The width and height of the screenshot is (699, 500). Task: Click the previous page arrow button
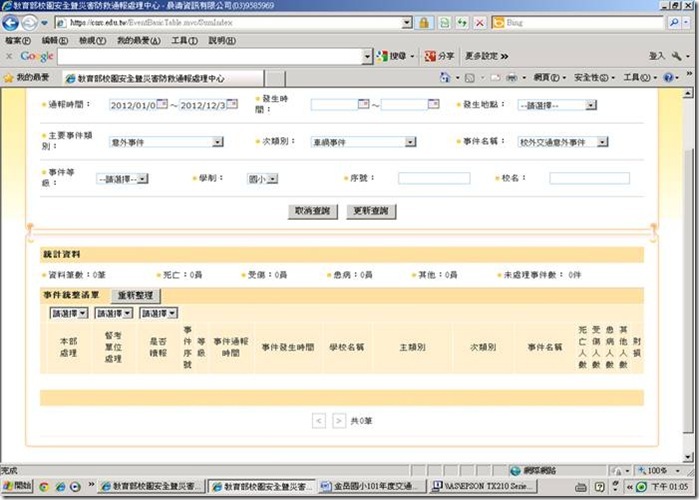(319, 421)
